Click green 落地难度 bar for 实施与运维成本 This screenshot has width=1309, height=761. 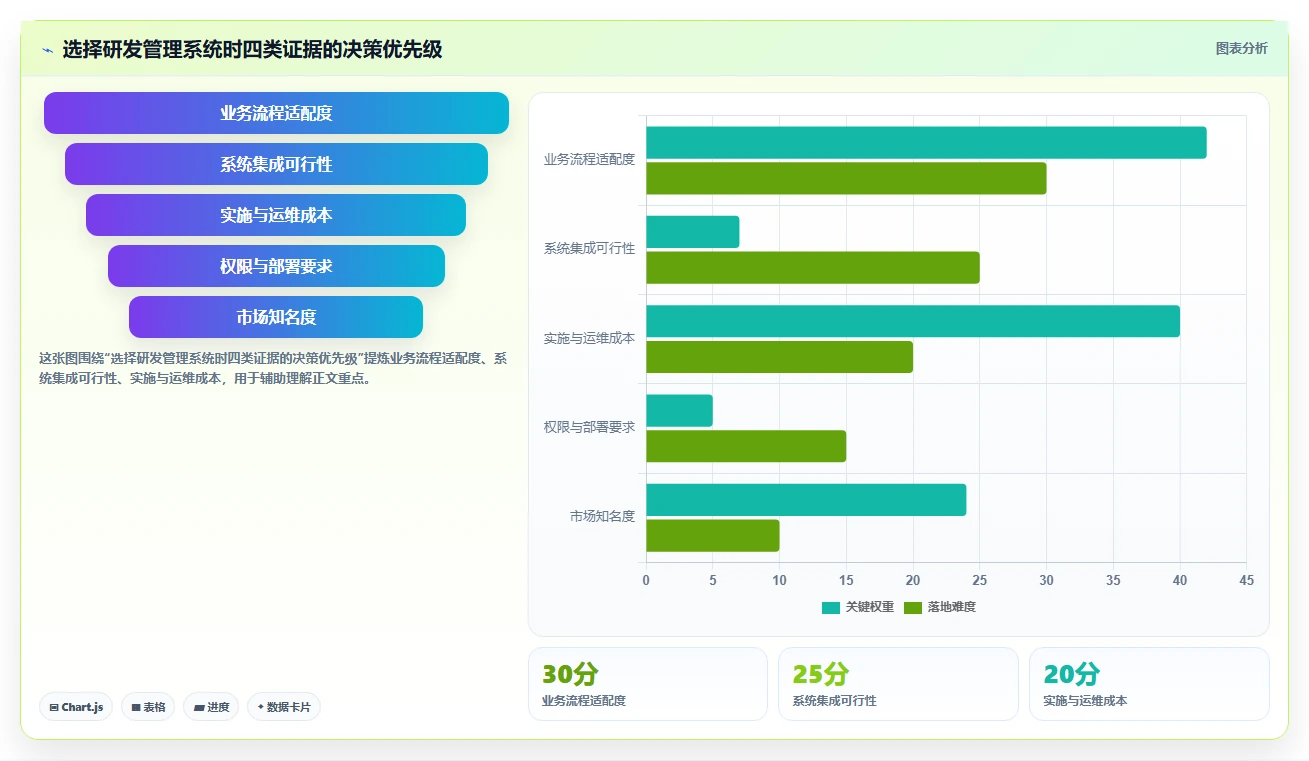(x=779, y=357)
